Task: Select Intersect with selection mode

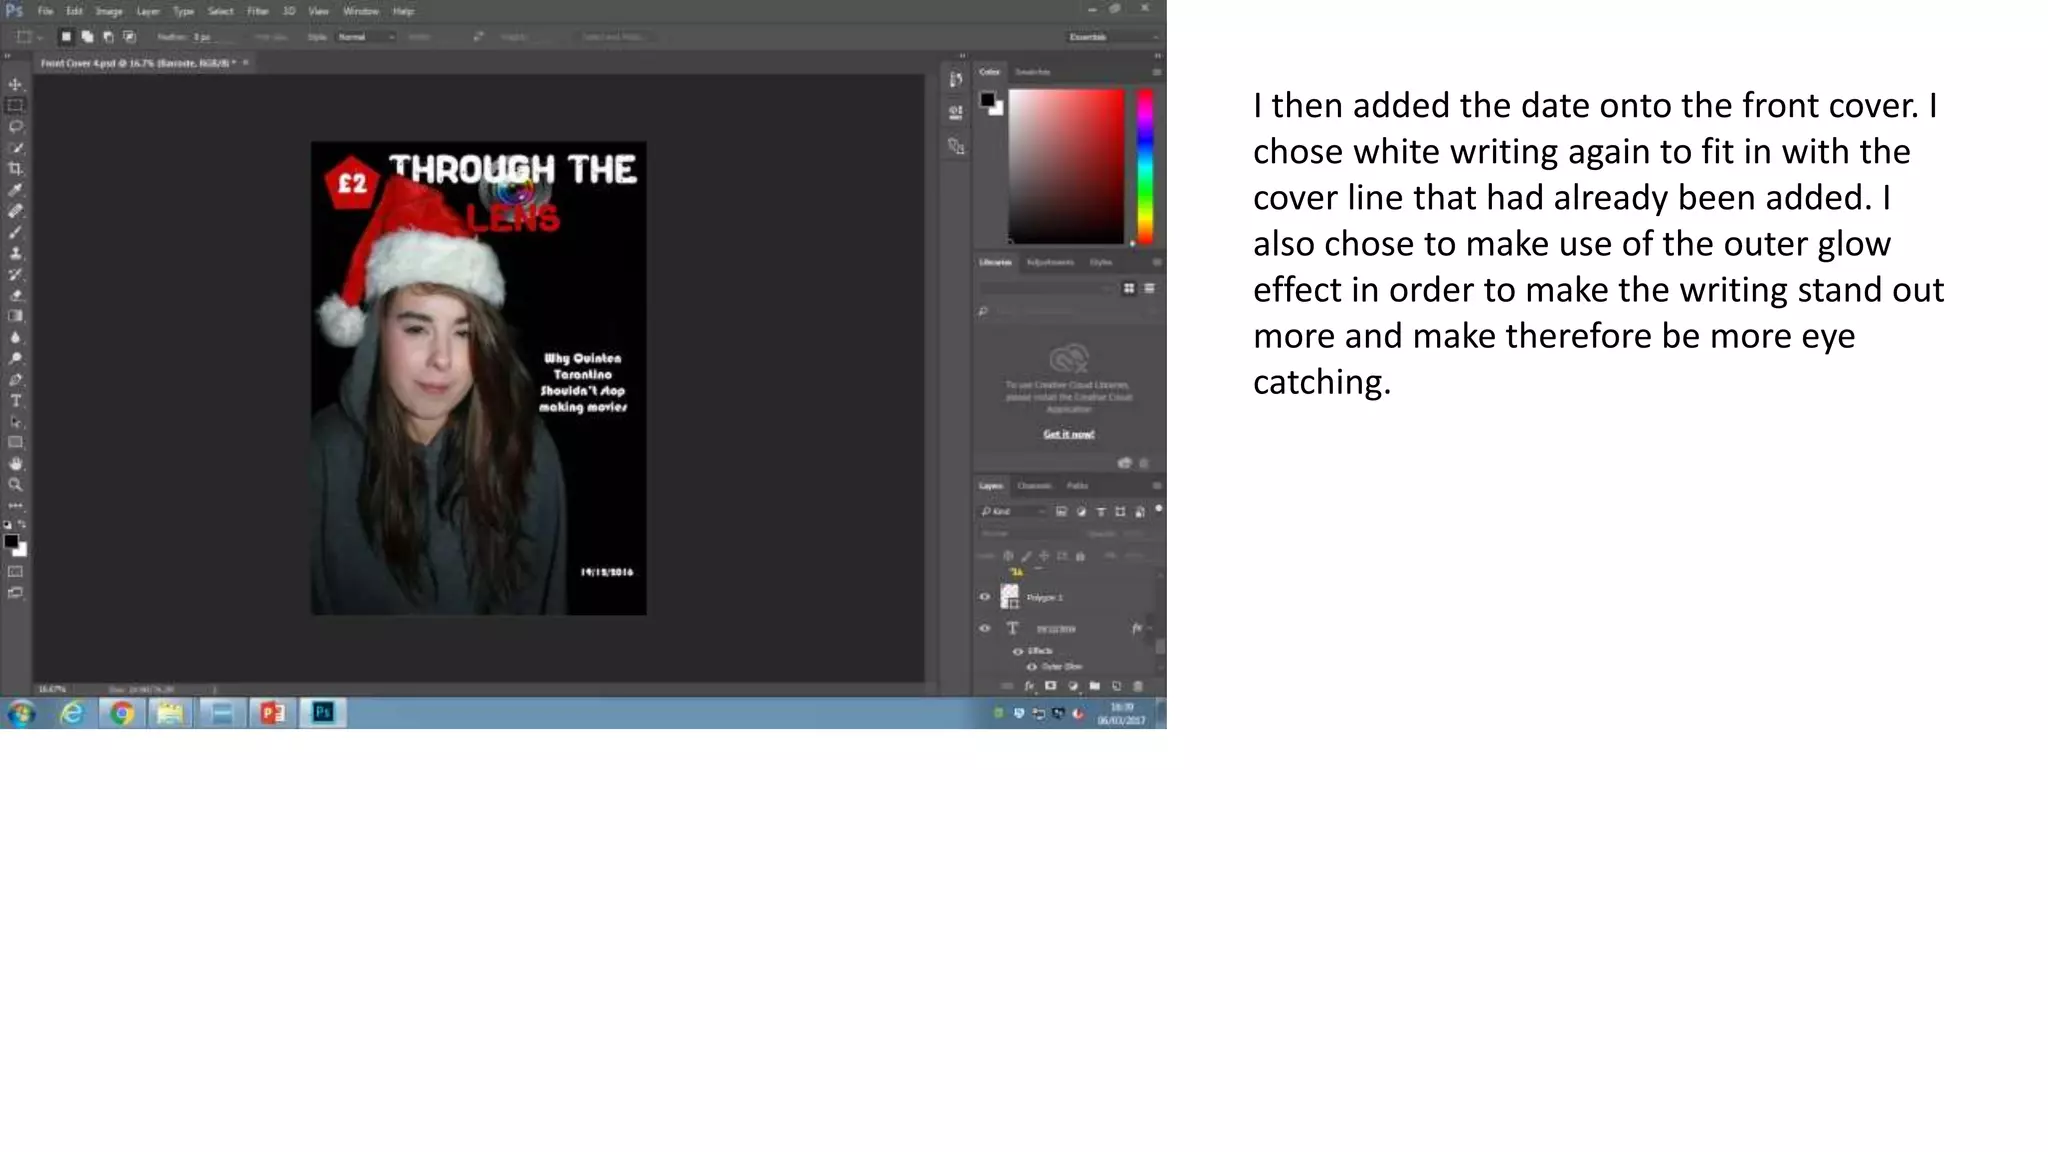Action: (129, 37)
